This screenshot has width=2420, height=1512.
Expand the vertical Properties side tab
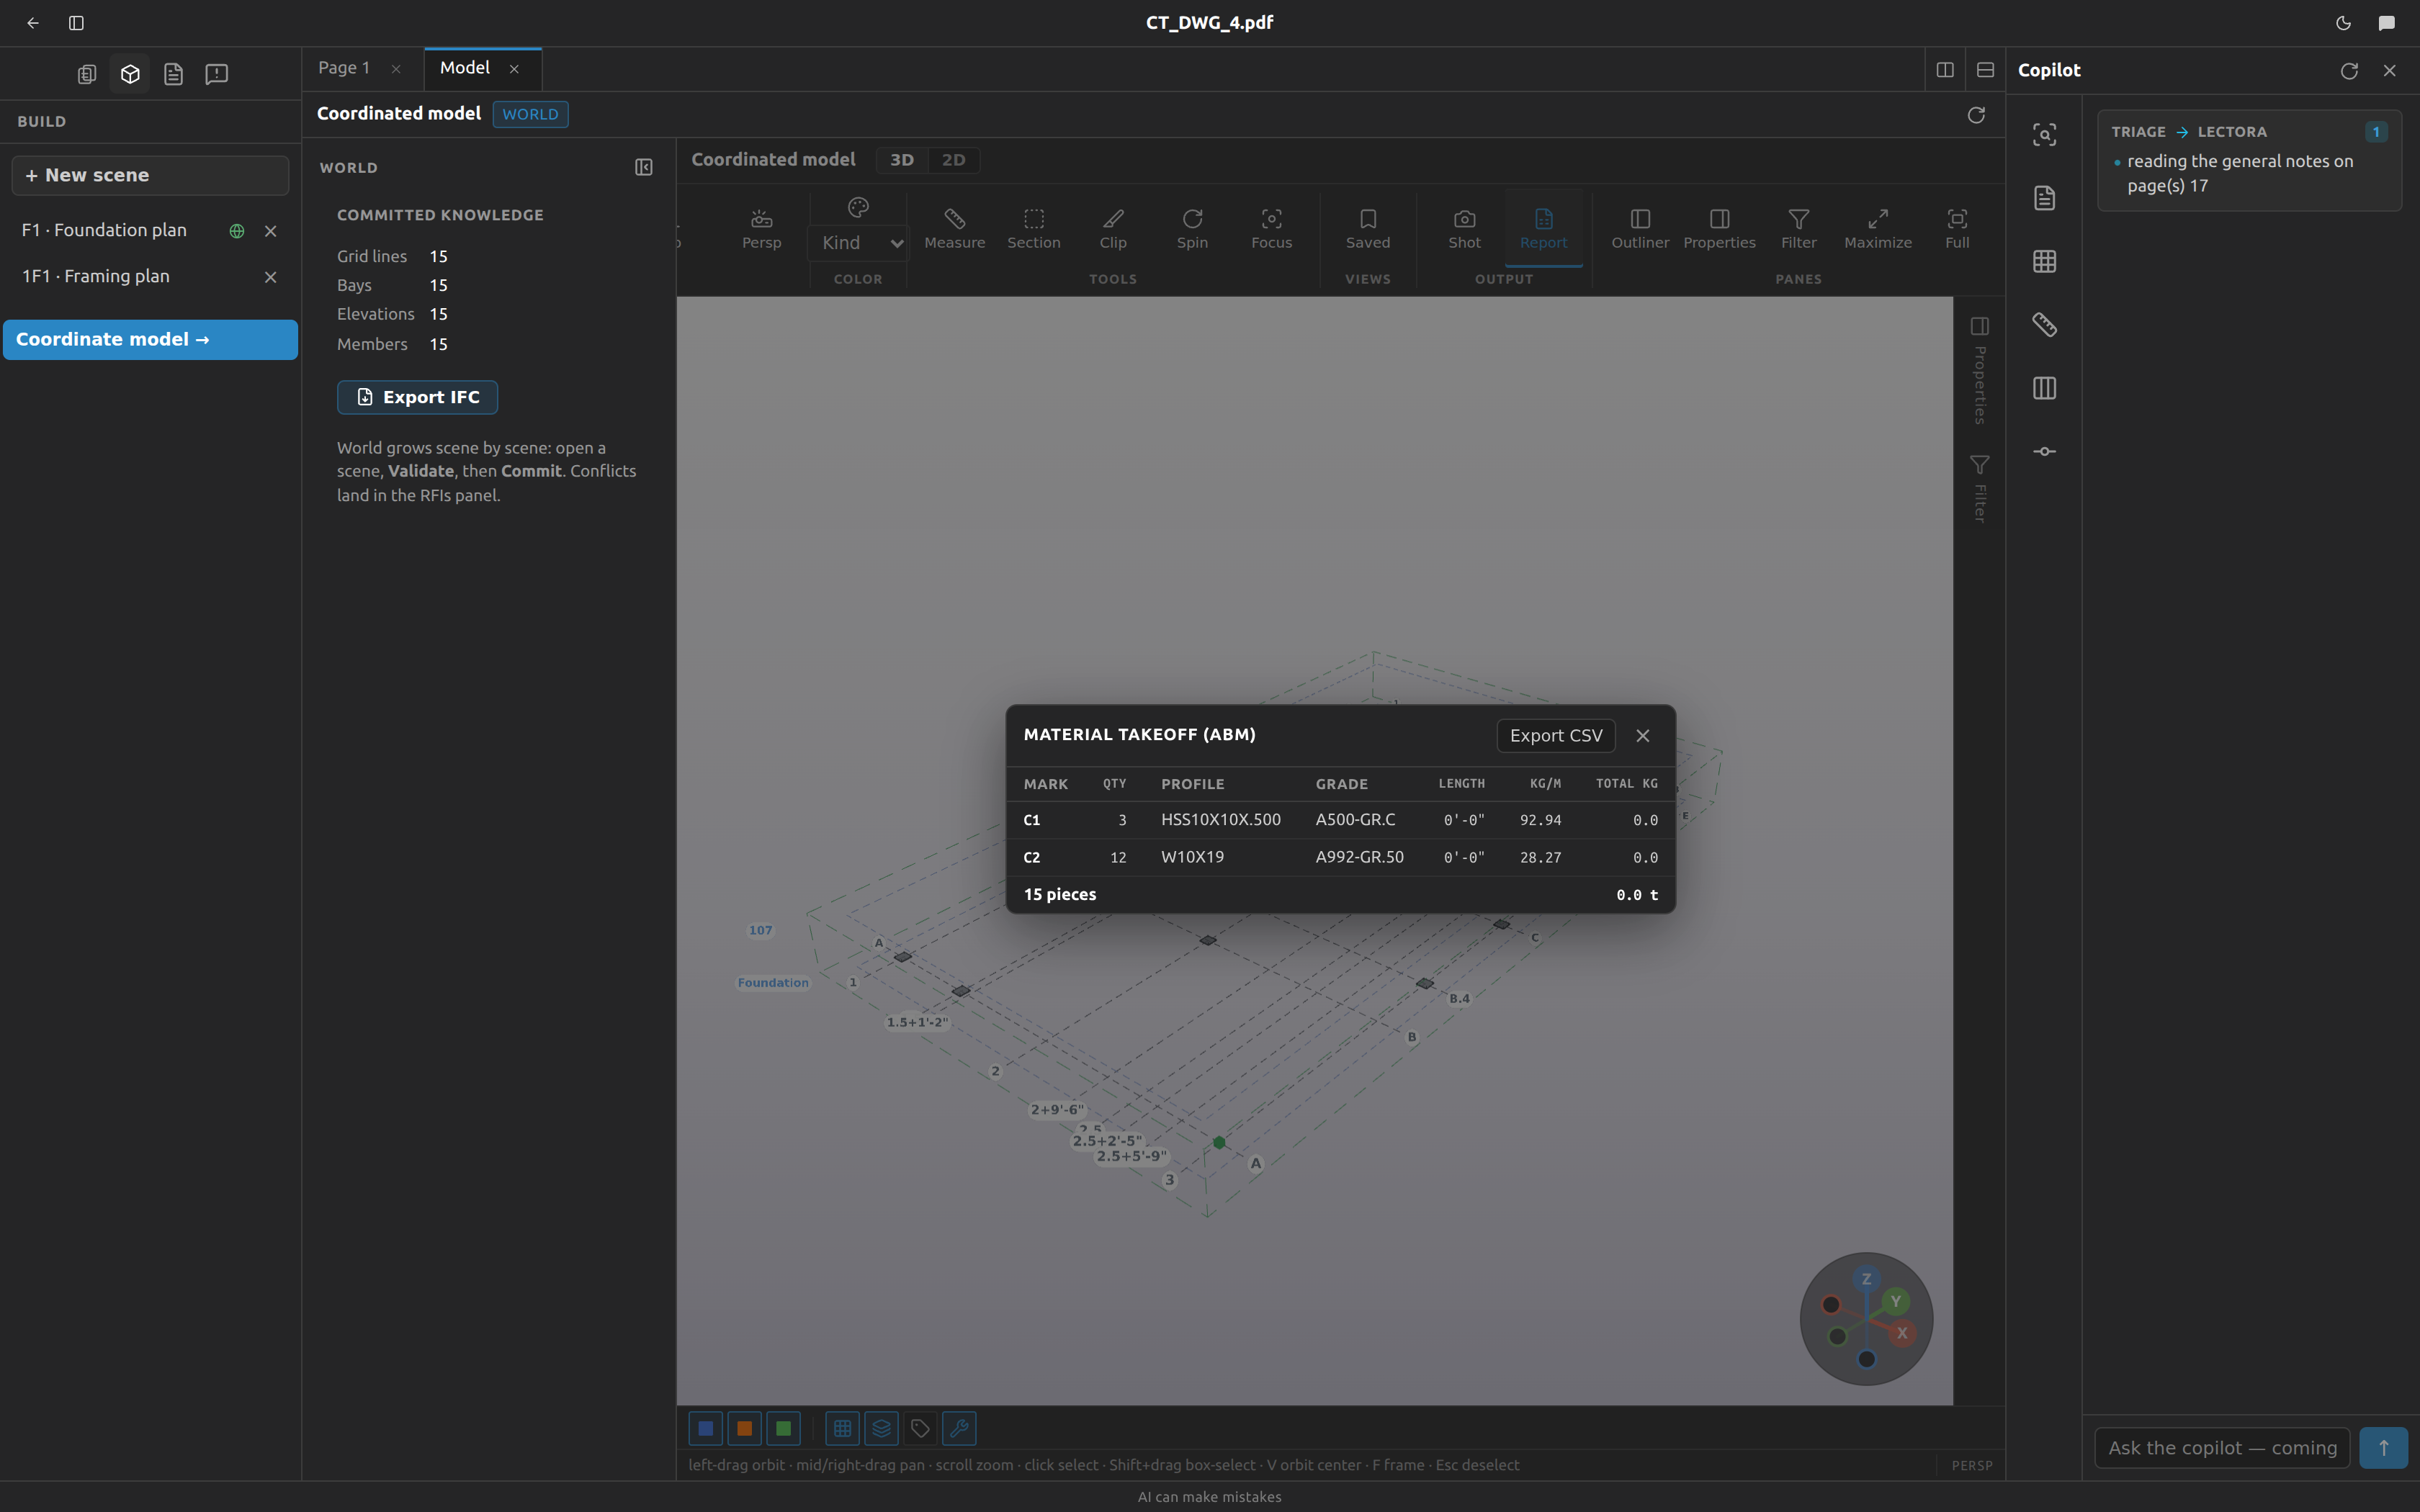(1979, 370)
